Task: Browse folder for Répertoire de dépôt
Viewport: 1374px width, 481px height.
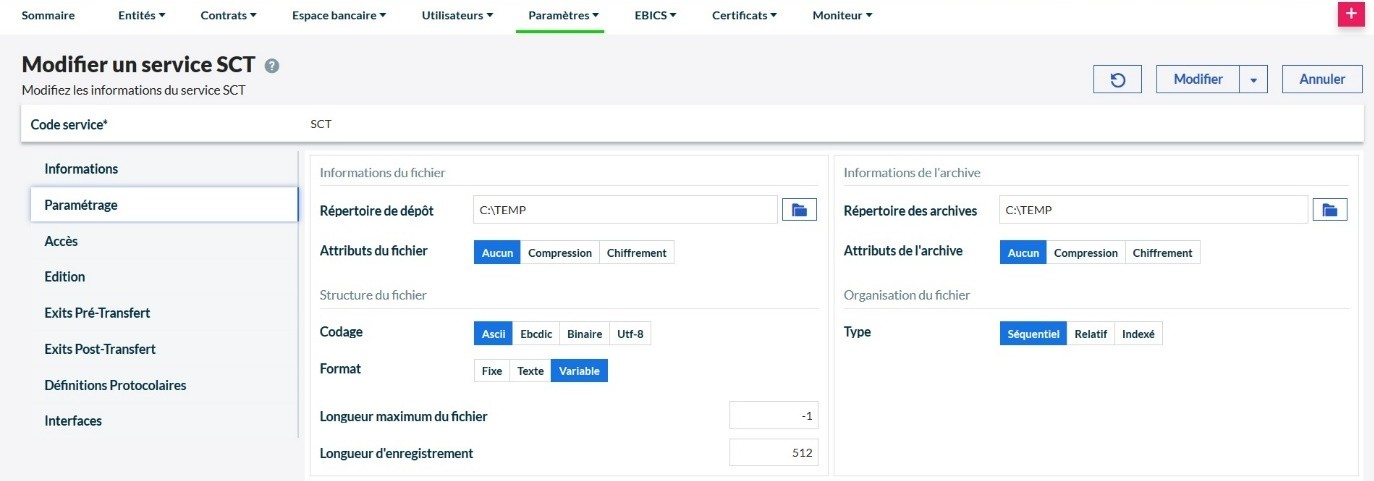Action: pyautogui.click(x=799, y=210)
